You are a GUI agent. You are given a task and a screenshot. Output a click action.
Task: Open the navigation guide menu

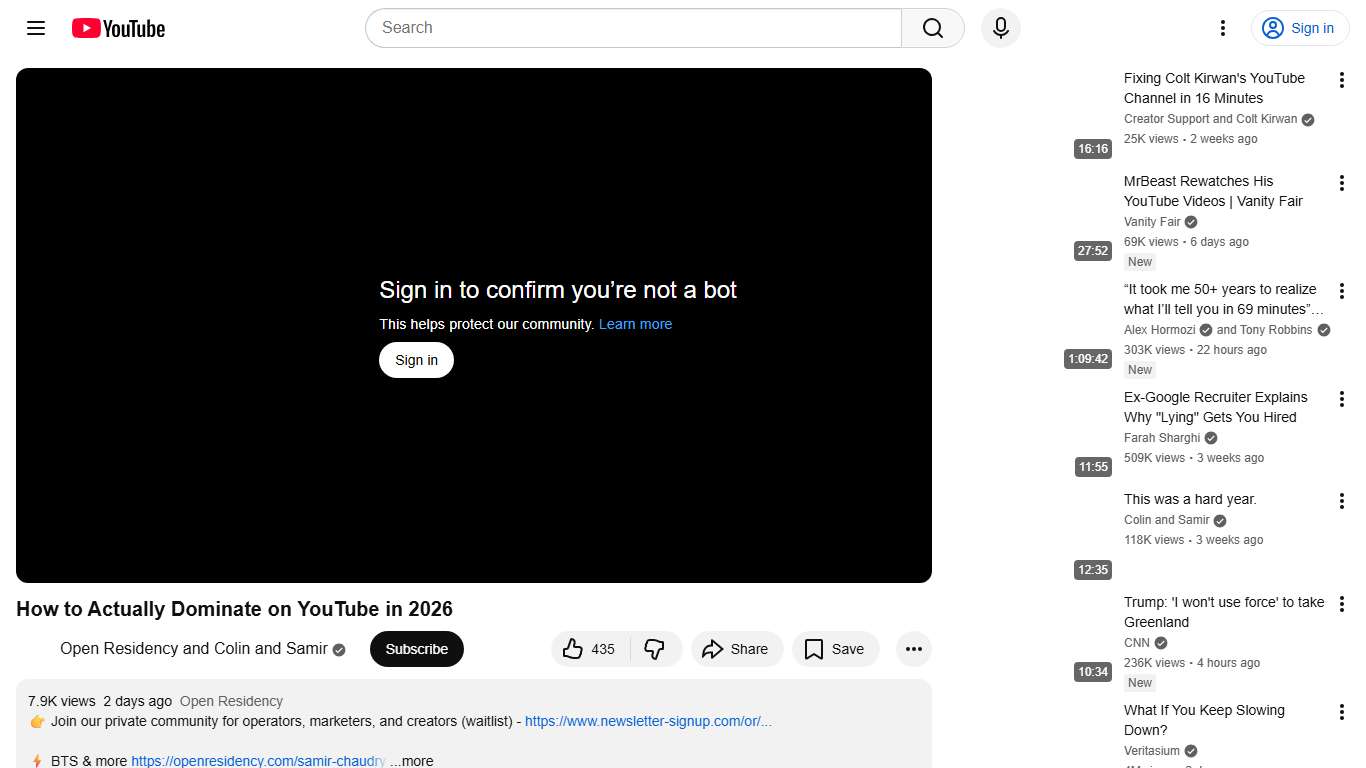pos(35,28)
